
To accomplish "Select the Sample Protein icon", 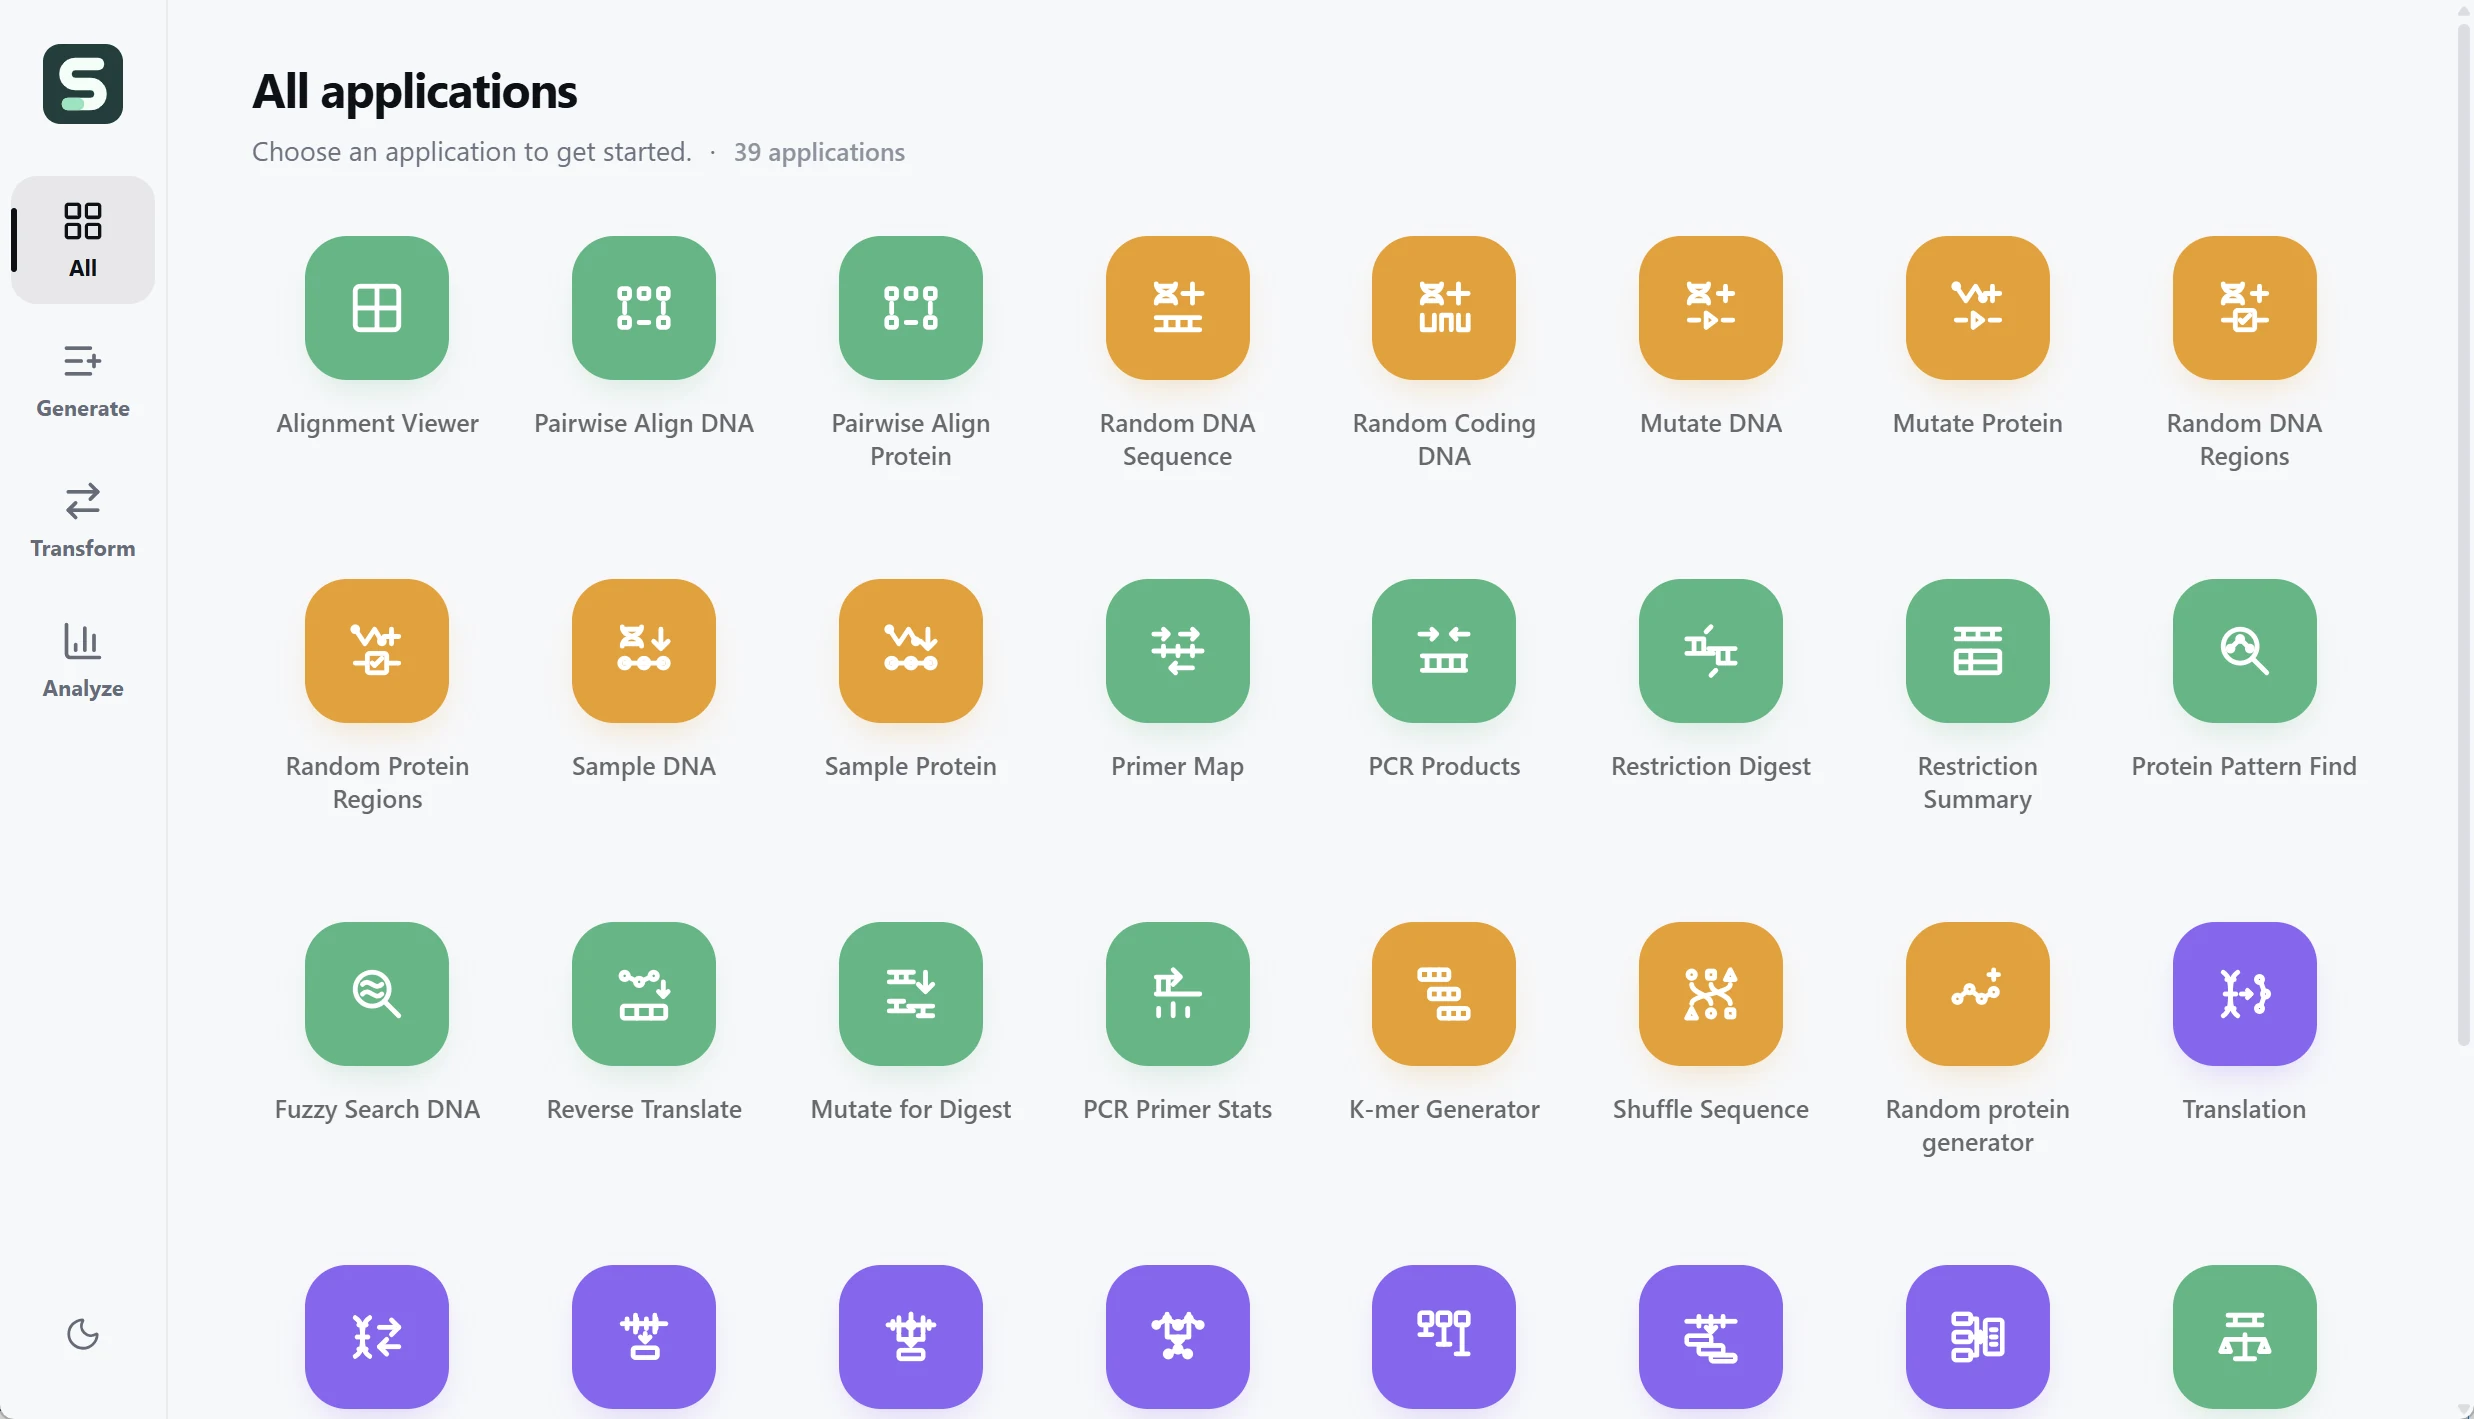I will click(911, 651).
